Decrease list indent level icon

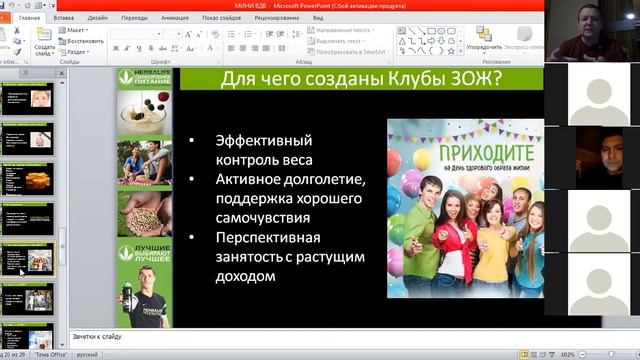[269, 34]
